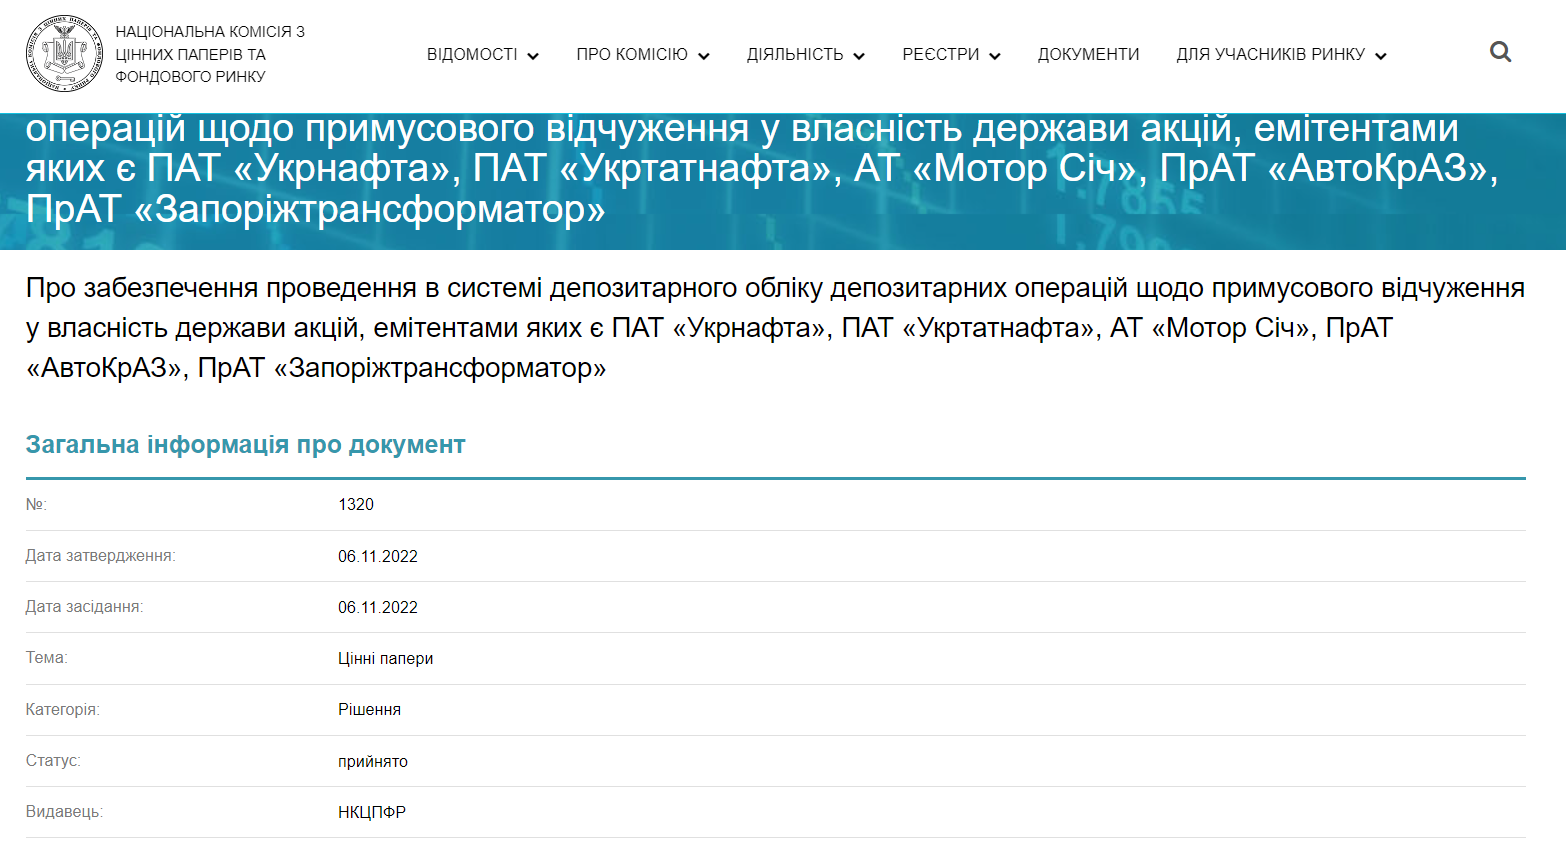Expand the ПРО КОМІСІЮ dropdown chevron

click(x=704, y=56)
